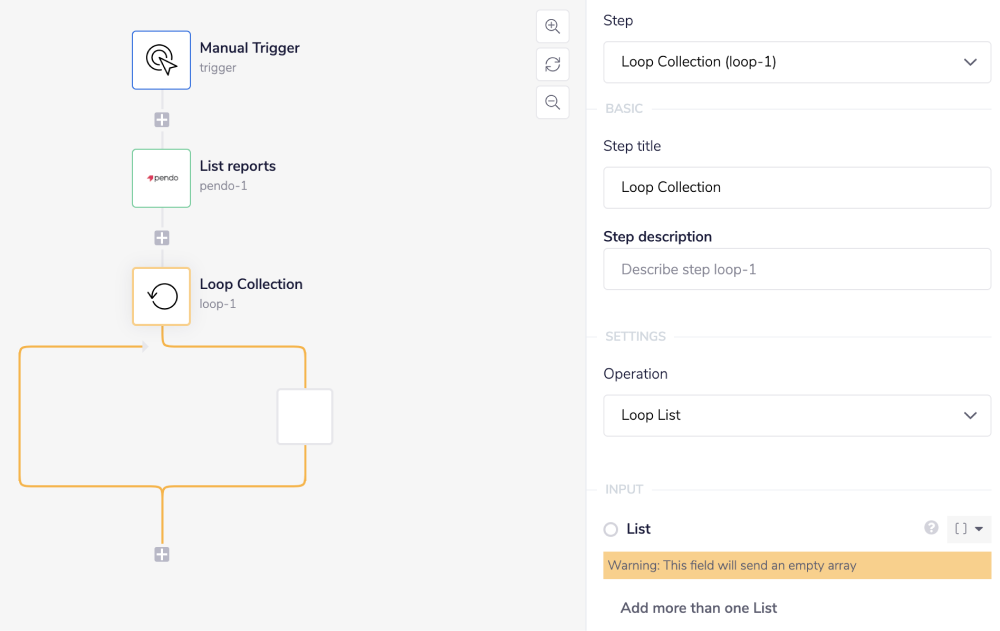Click the Loop Collection step icon
Screen dimensions: 1000x631
(x=161, y=296)
